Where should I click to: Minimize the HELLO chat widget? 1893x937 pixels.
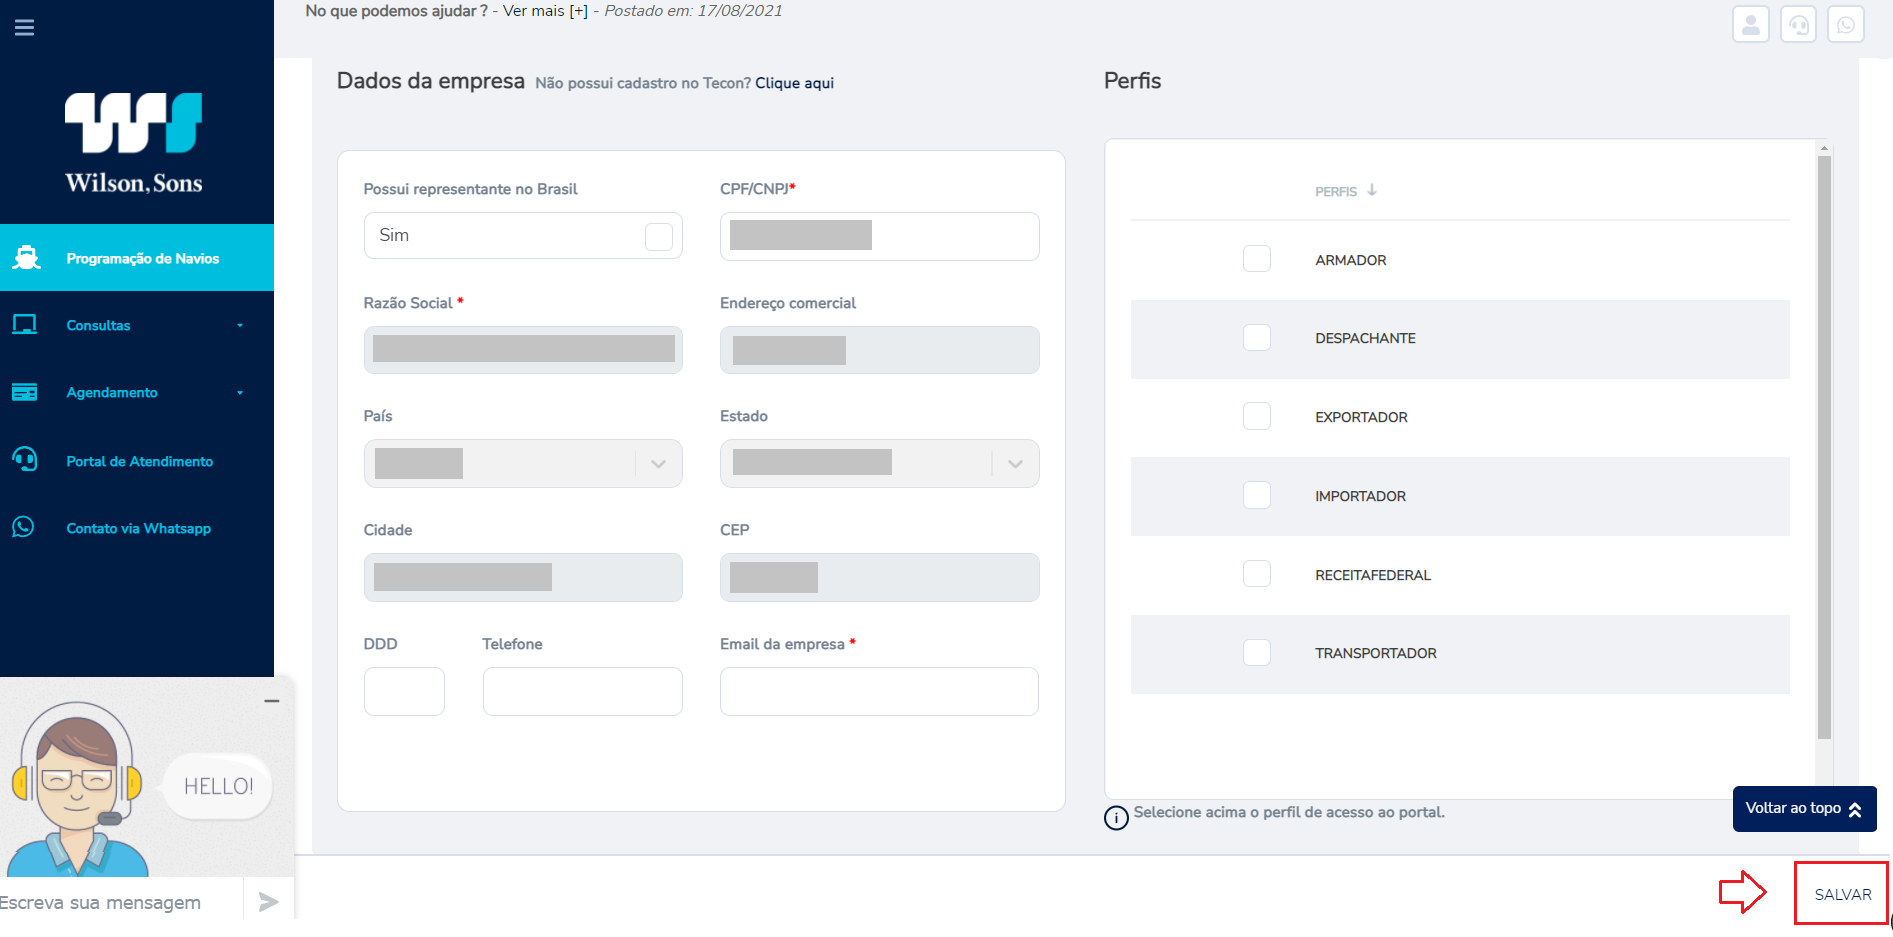(272, 701)
